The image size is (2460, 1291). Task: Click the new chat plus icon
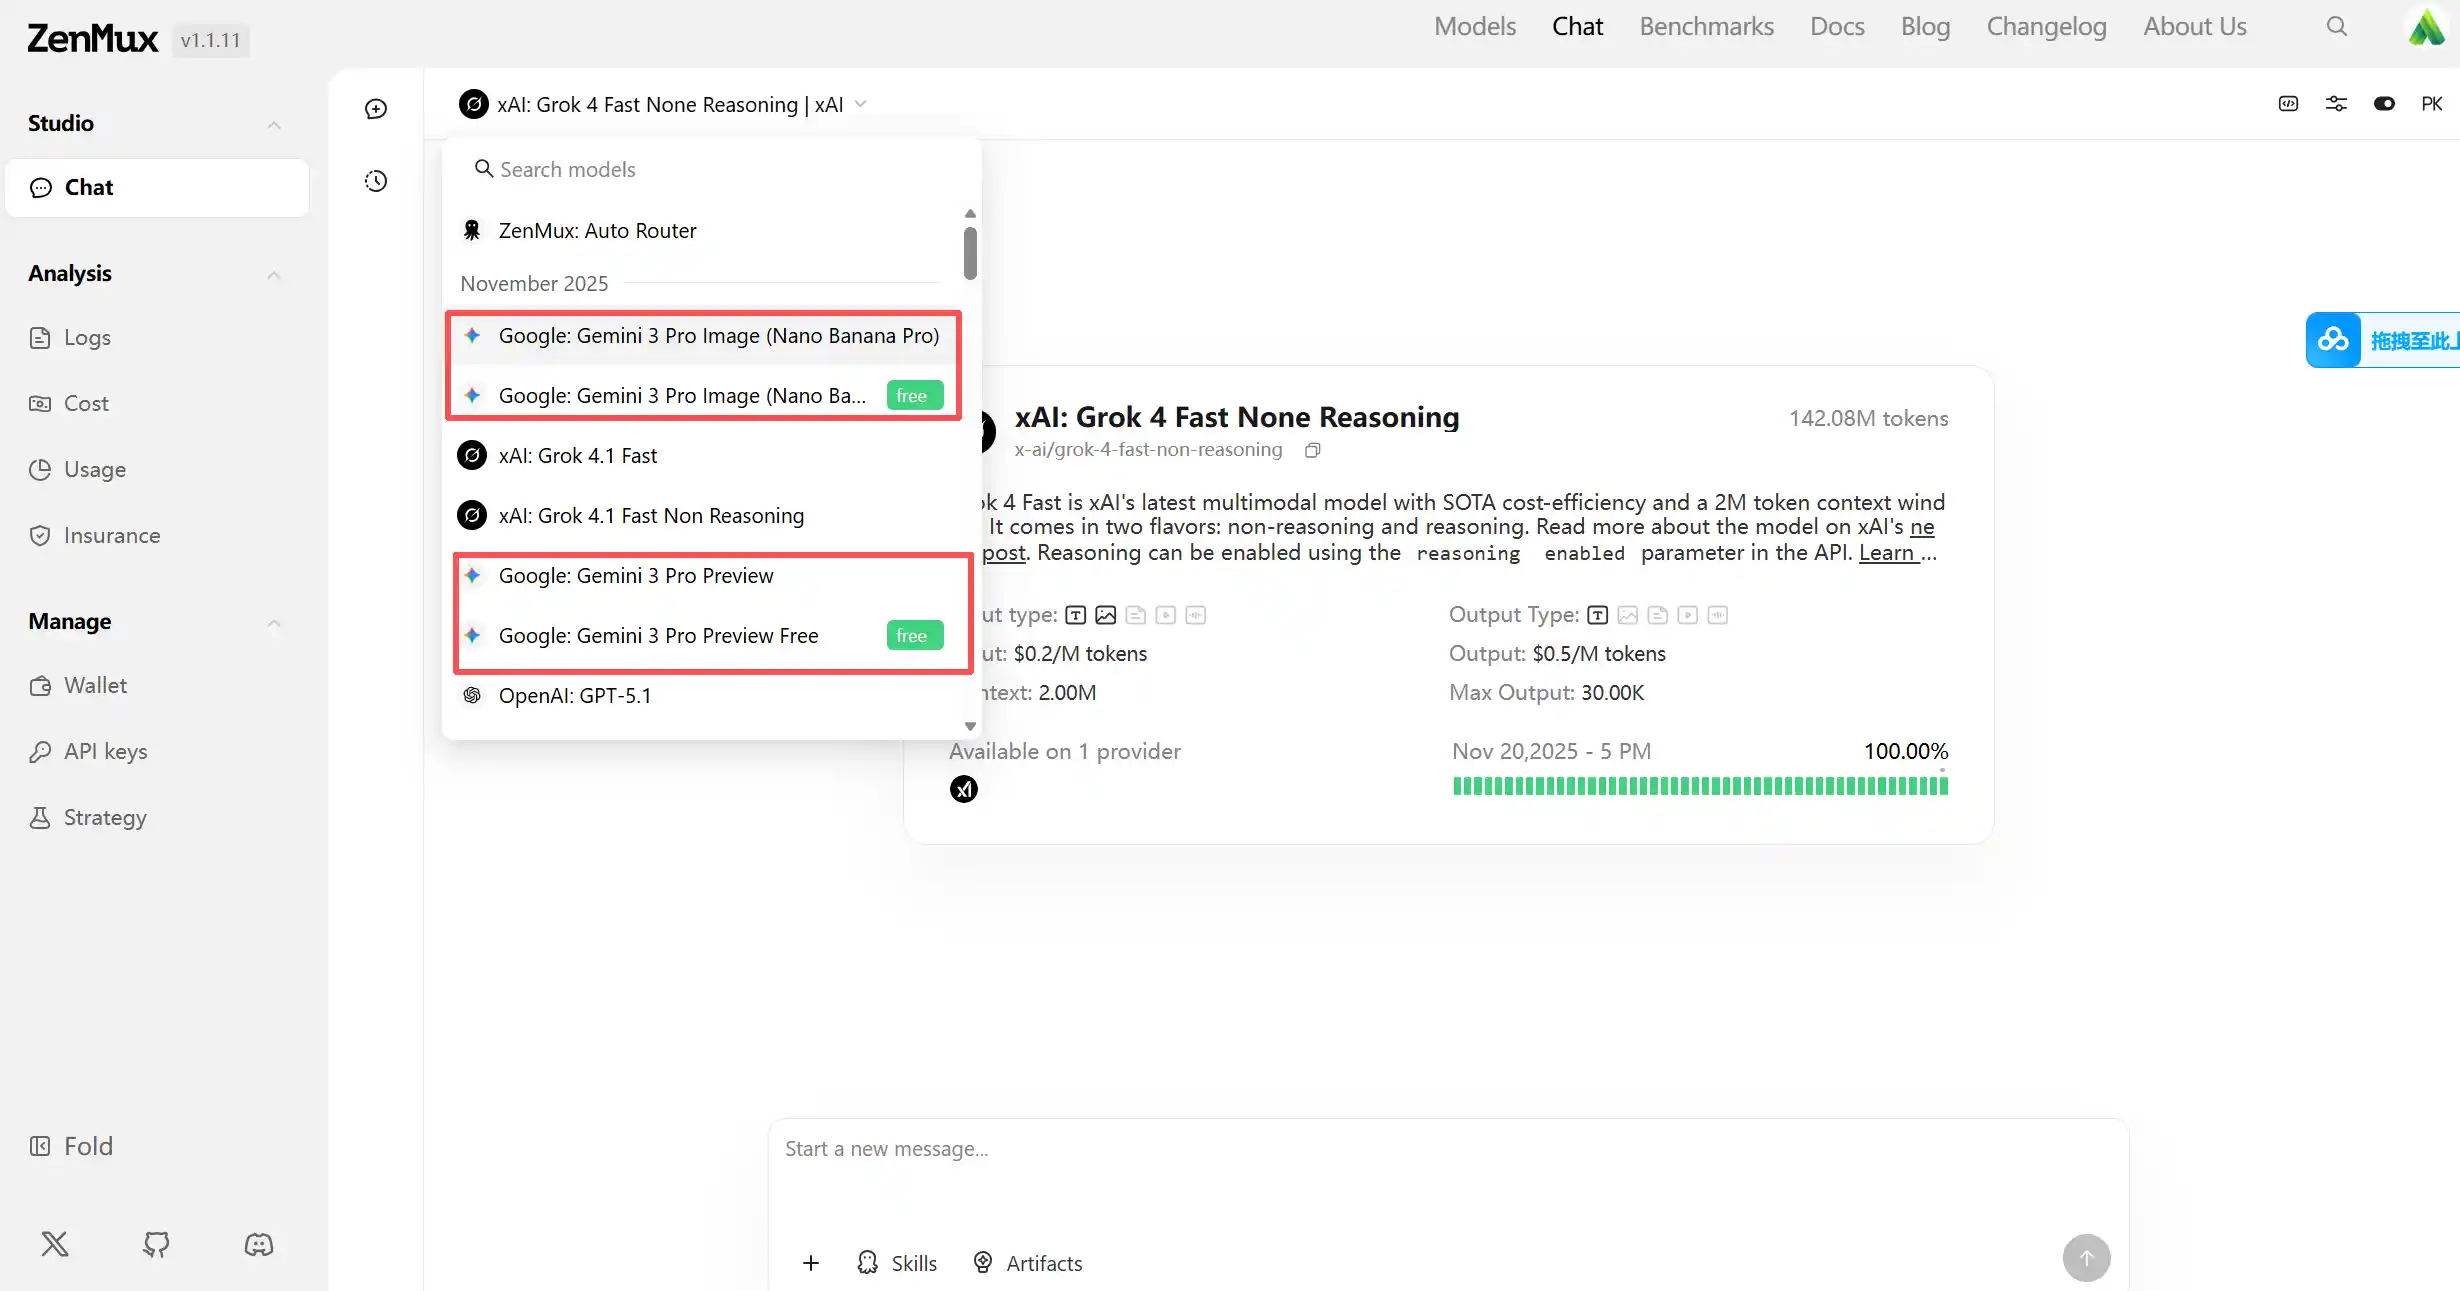[376, 109]
